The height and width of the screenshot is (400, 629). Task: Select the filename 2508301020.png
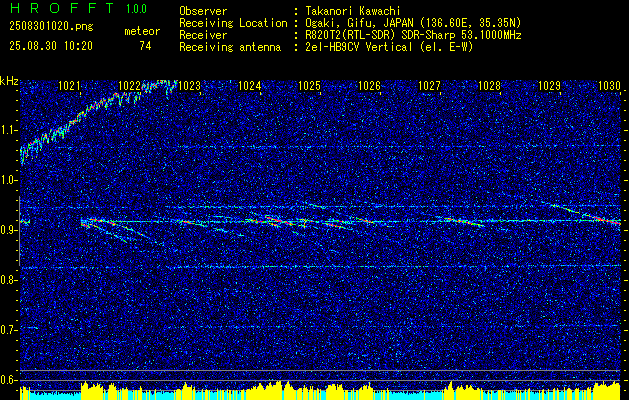51,27
